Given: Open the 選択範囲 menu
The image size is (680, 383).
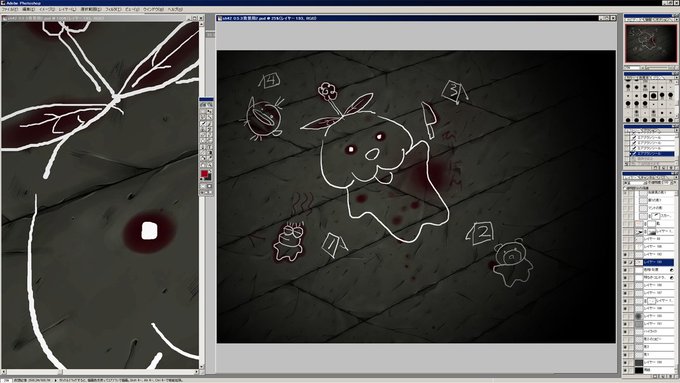Looking at the screenshot, I should click(90, 9).
